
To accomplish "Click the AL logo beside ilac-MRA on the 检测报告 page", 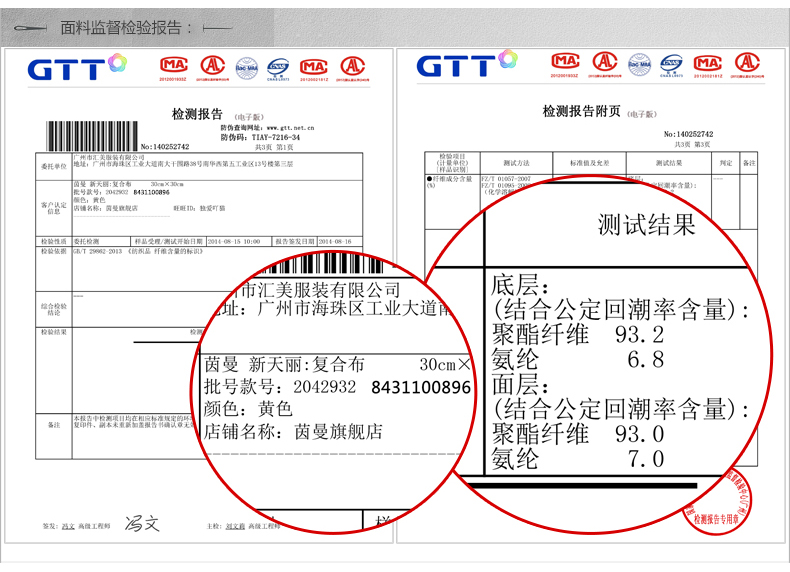I will click(x=213, y=67).
